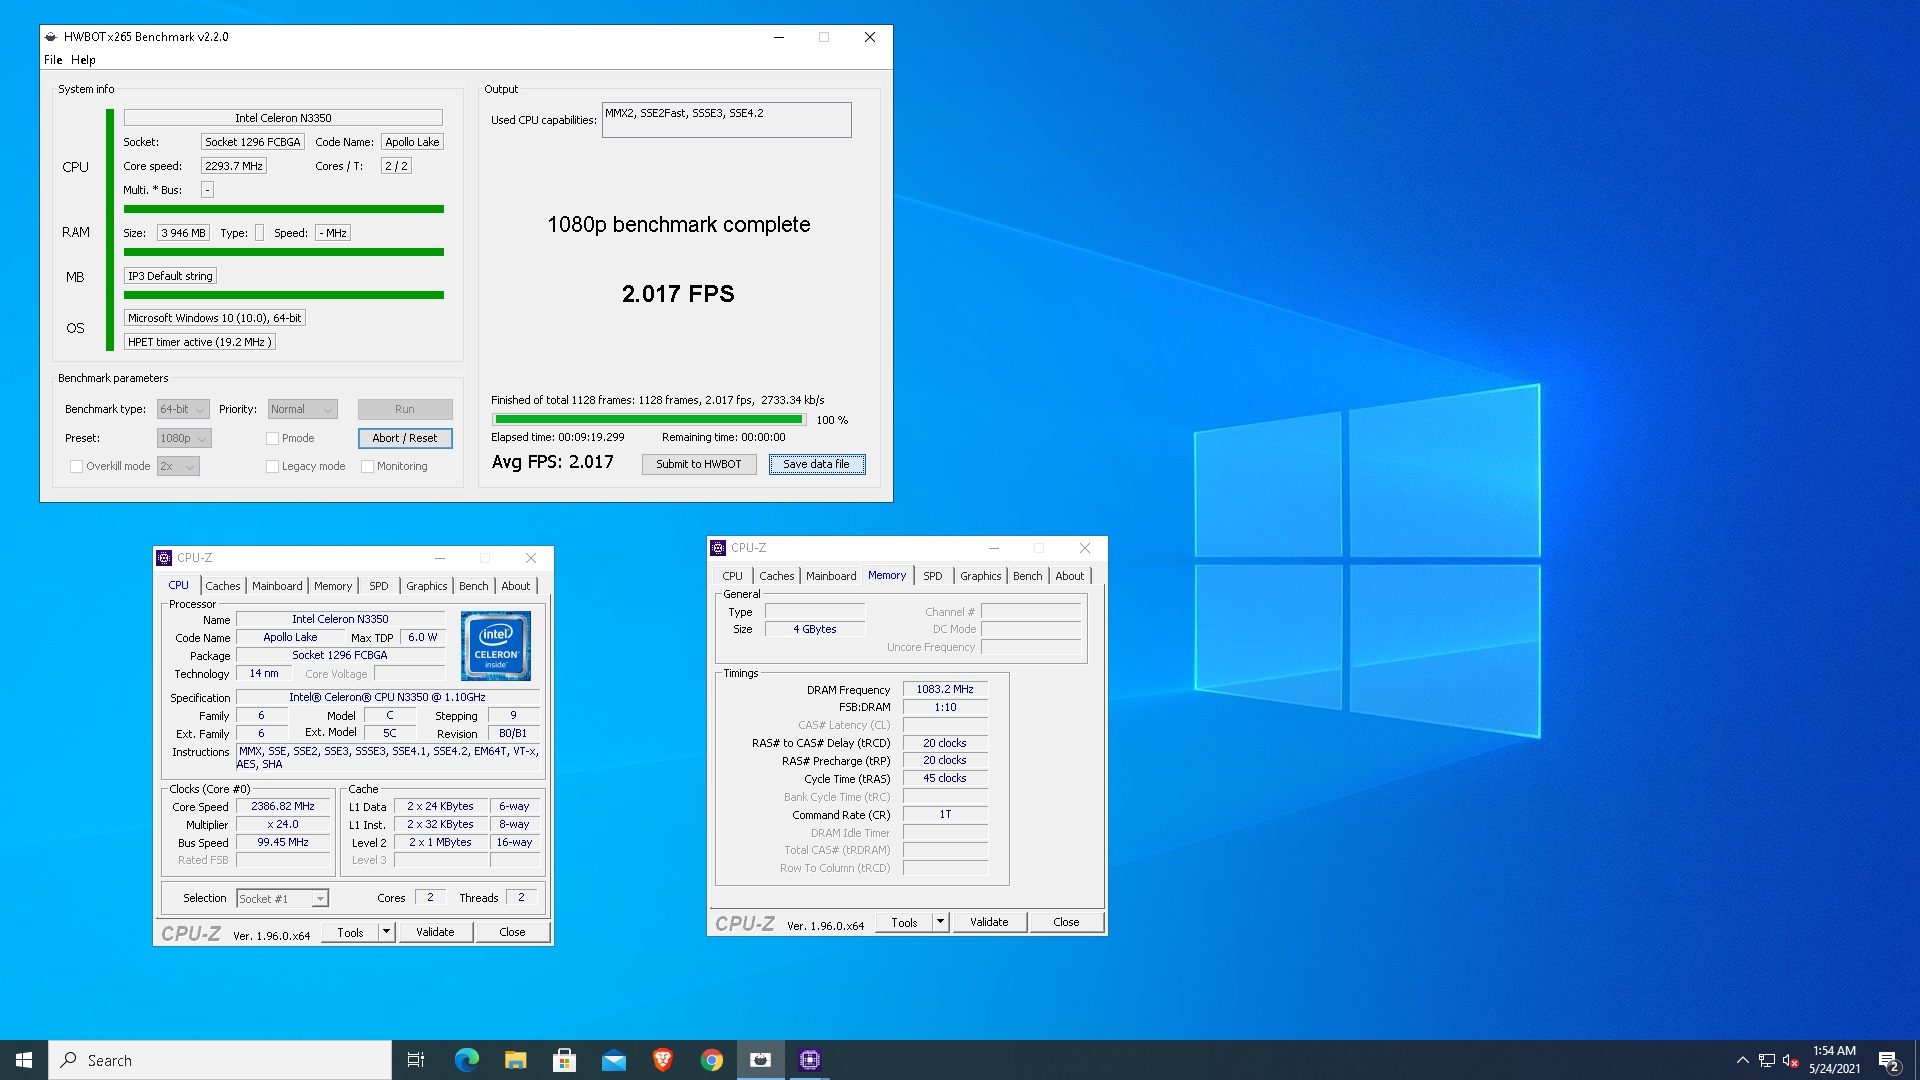Click Abort / Reset button
Image resolution: width=1920 pixels, height=1080 pixels.
coord(405,438)
